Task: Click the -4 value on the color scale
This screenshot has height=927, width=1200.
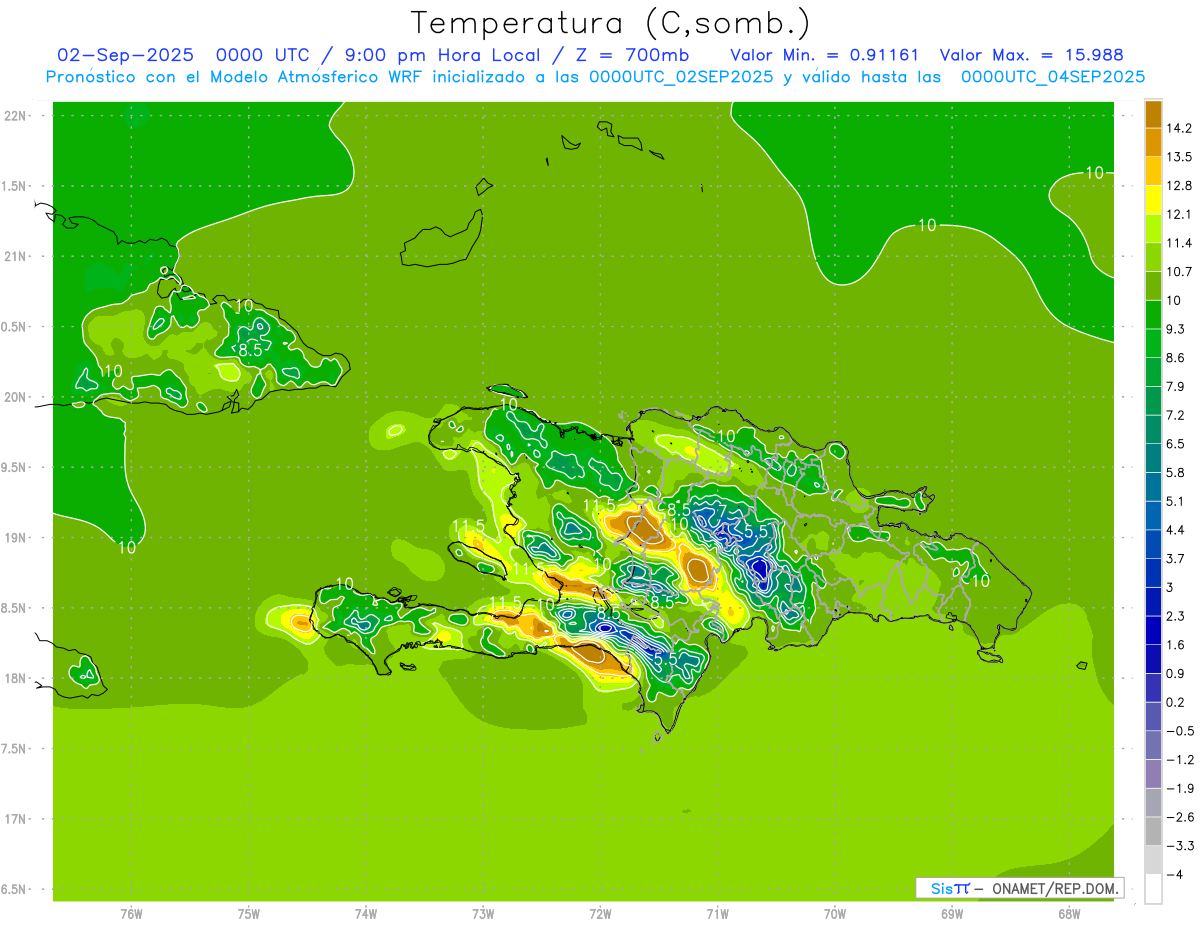Action: pos(1174,874)
